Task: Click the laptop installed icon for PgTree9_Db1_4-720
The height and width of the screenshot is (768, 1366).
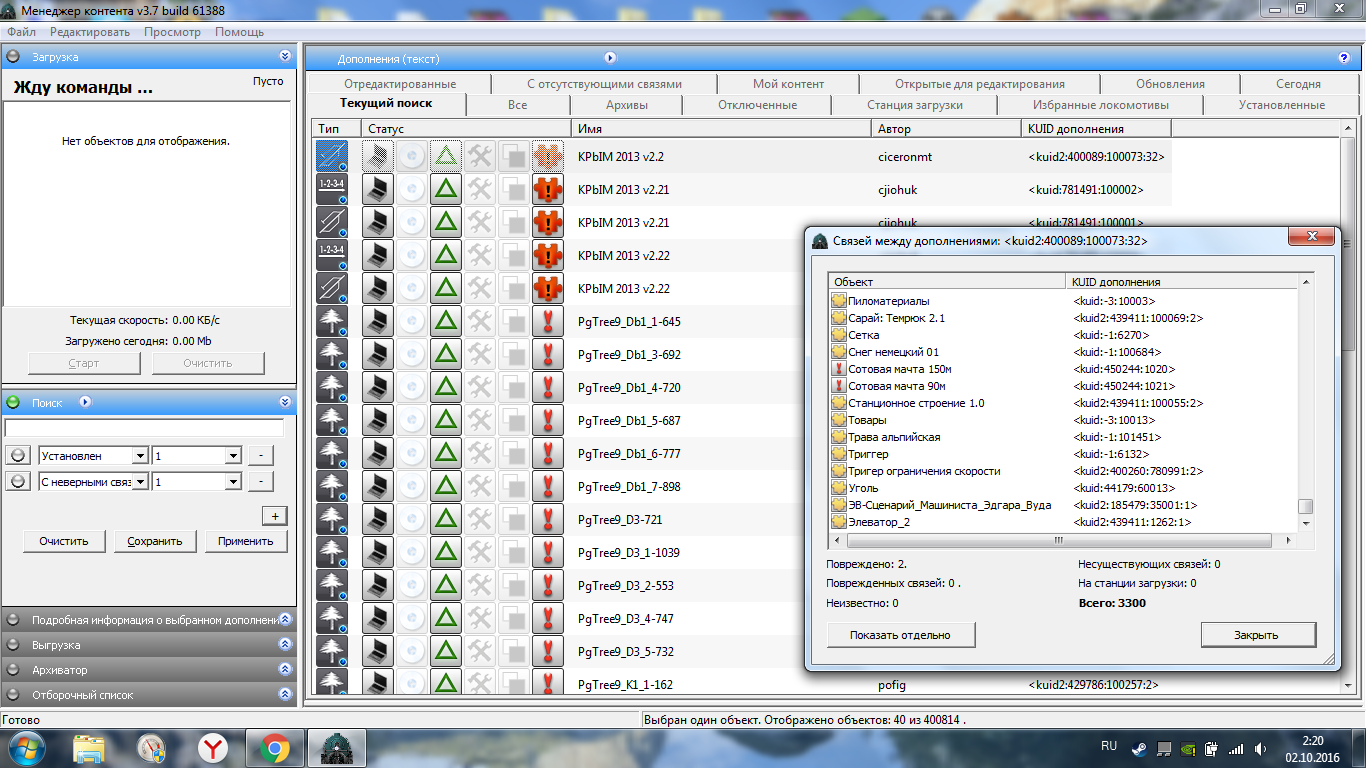Action: (x=377, y=387)
